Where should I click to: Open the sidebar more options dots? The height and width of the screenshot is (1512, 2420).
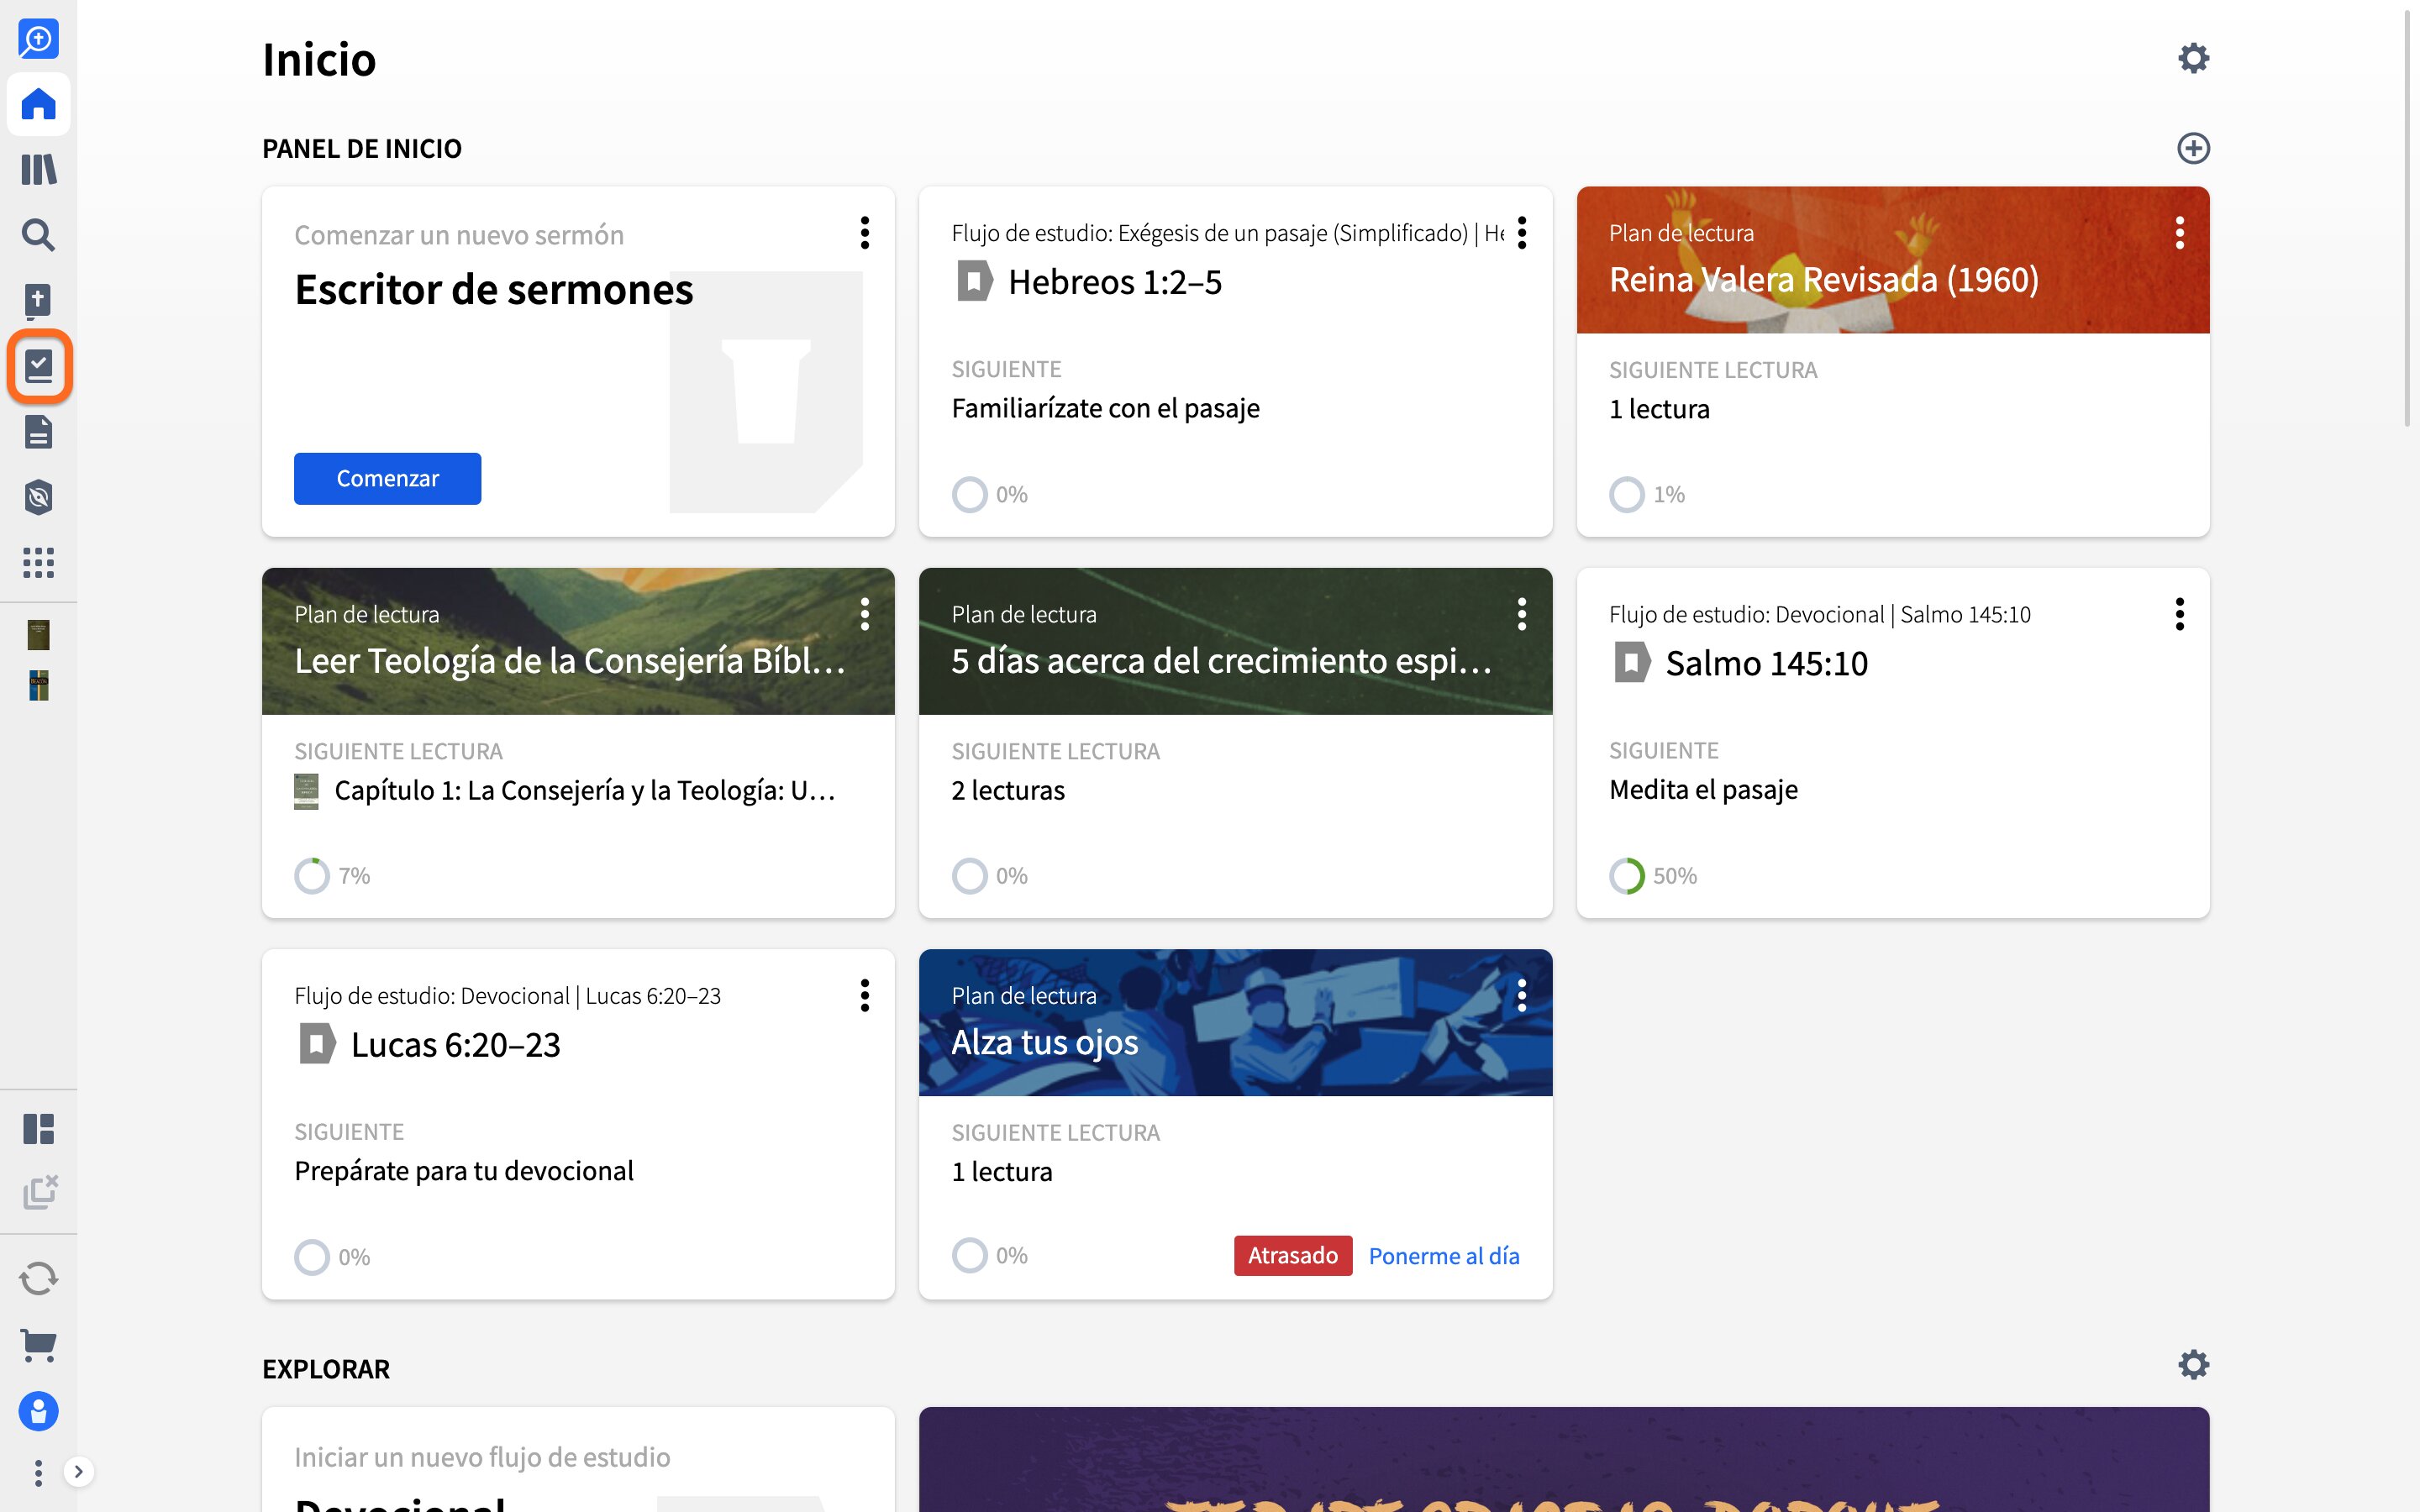coord(38,1472)
